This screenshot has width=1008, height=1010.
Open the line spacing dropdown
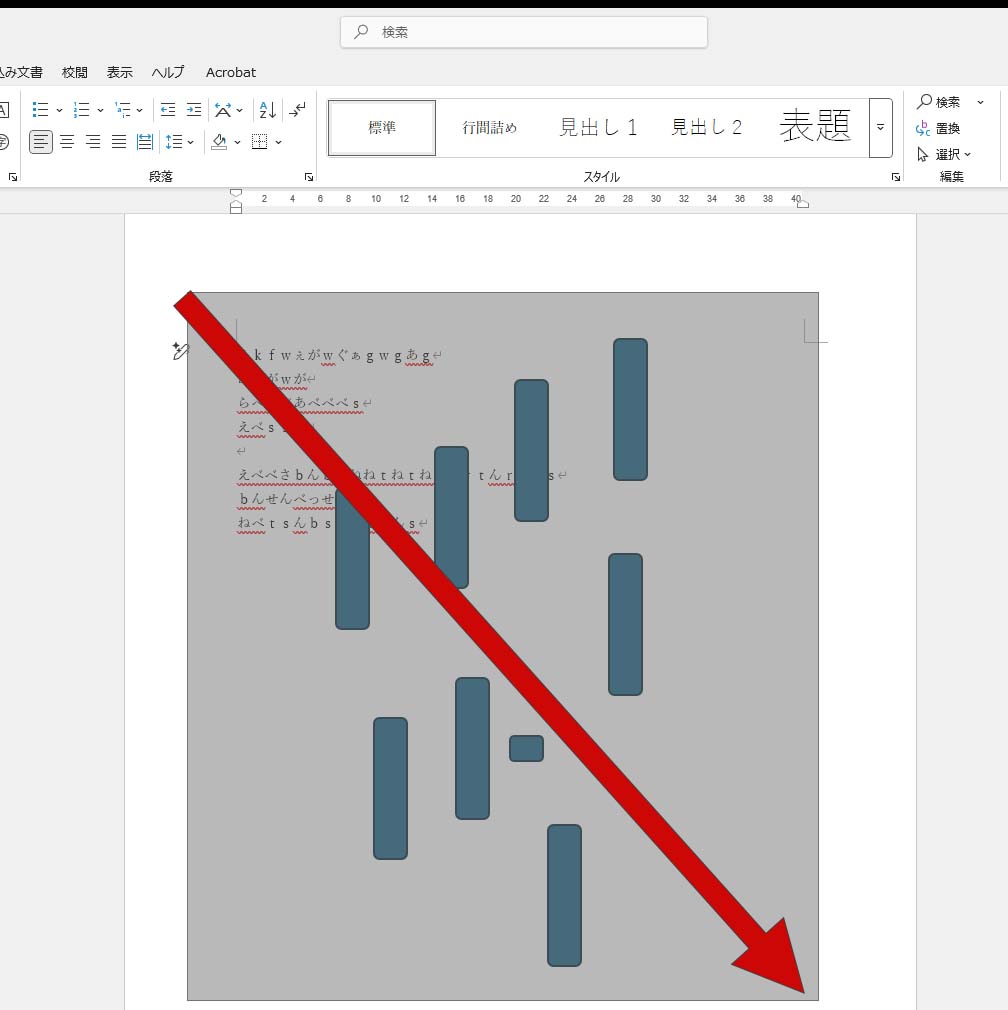tap(179, 142)
